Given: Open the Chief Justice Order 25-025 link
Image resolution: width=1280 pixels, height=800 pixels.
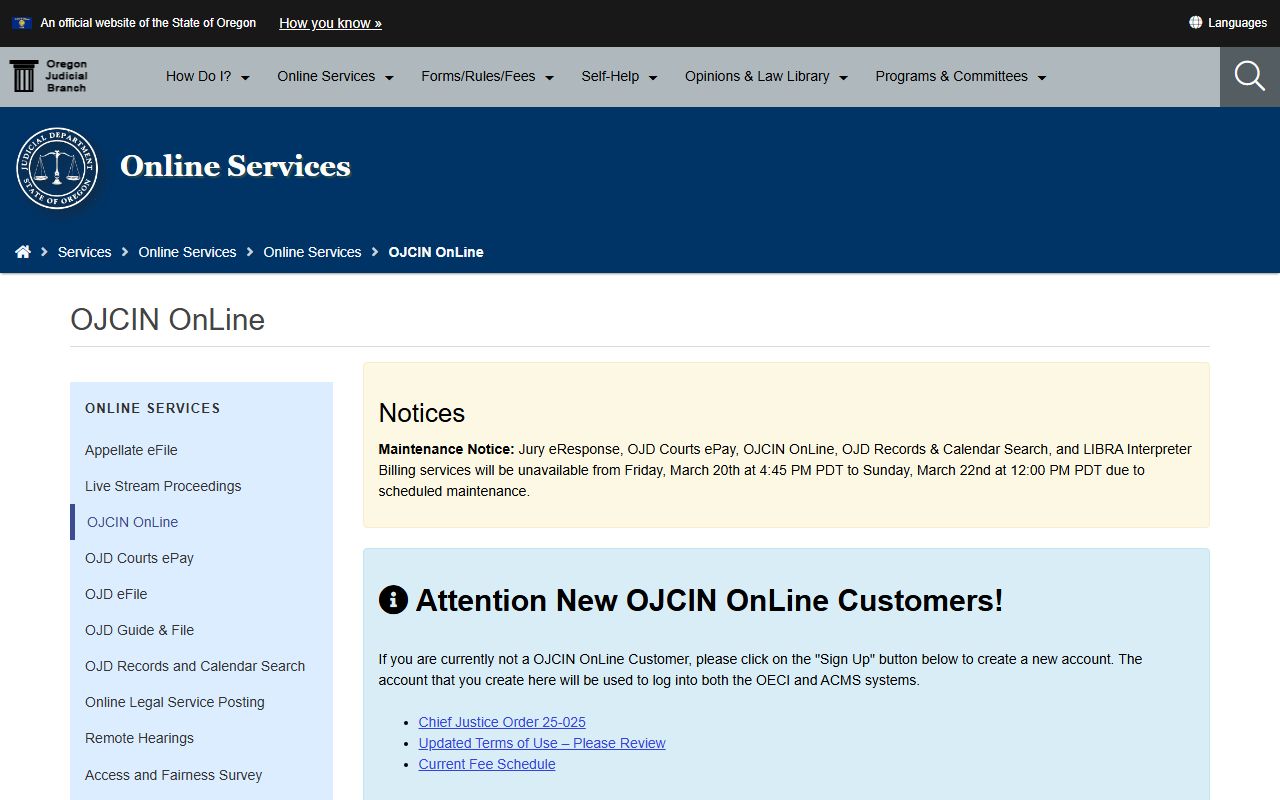Looking at the screenshot, I should pos(502,722).
